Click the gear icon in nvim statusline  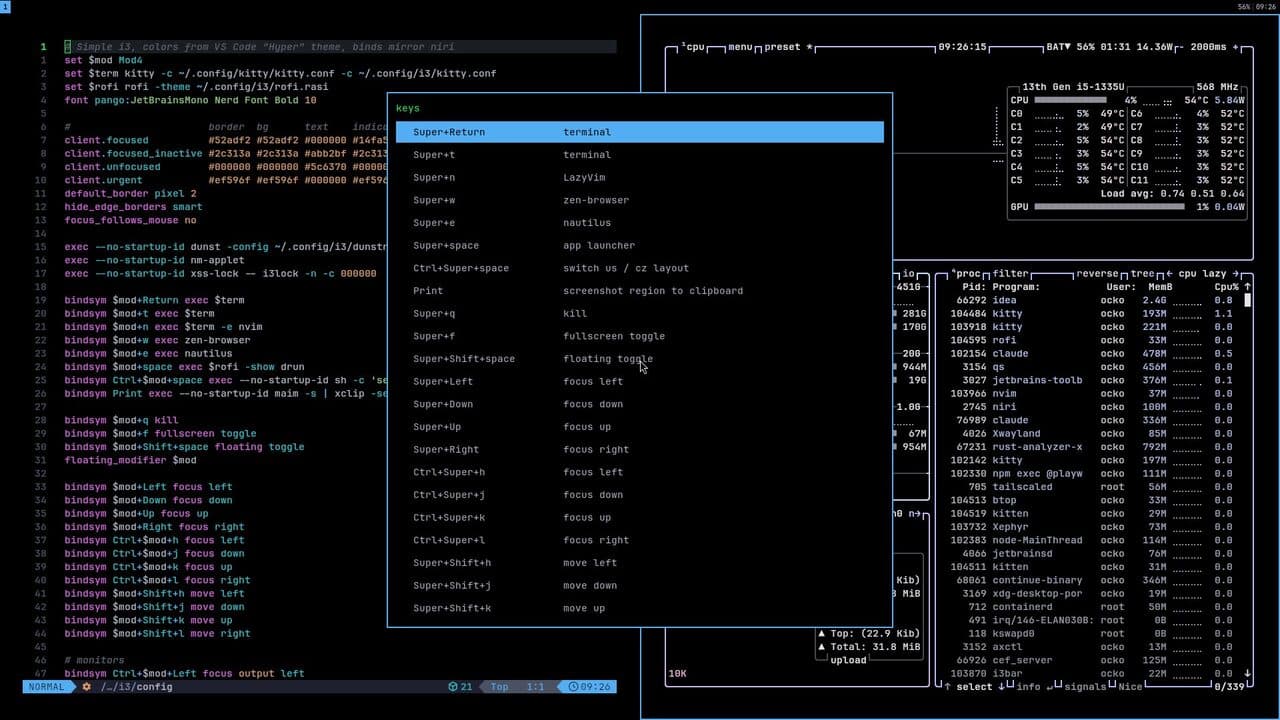click(86, 687)
